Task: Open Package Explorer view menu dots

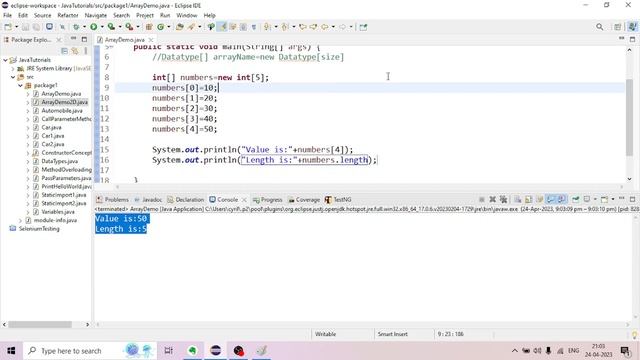Action: [x=86, y=51]
